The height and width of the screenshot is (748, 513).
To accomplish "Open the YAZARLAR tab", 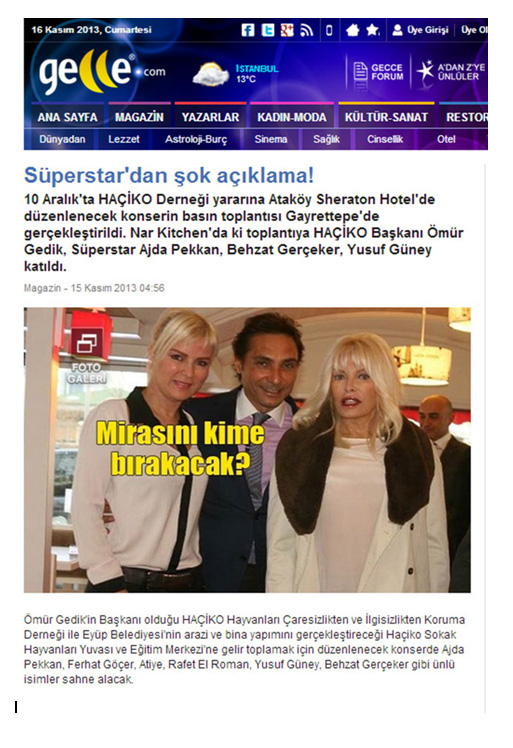I will 210,117.
